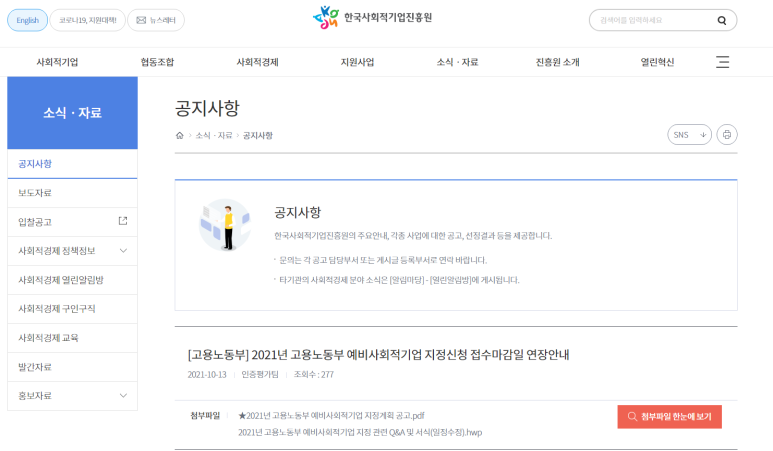
Task: Click into the search input field
Action: 653,20
